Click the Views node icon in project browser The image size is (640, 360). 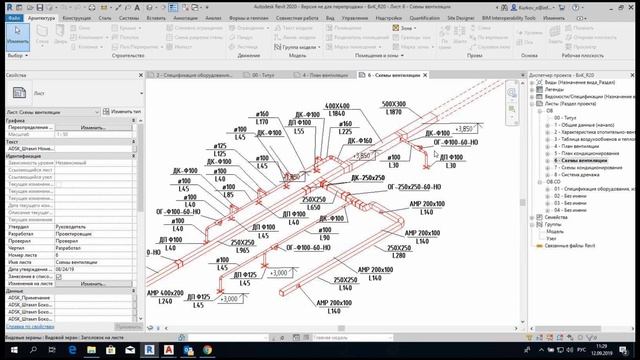(539, 82)
